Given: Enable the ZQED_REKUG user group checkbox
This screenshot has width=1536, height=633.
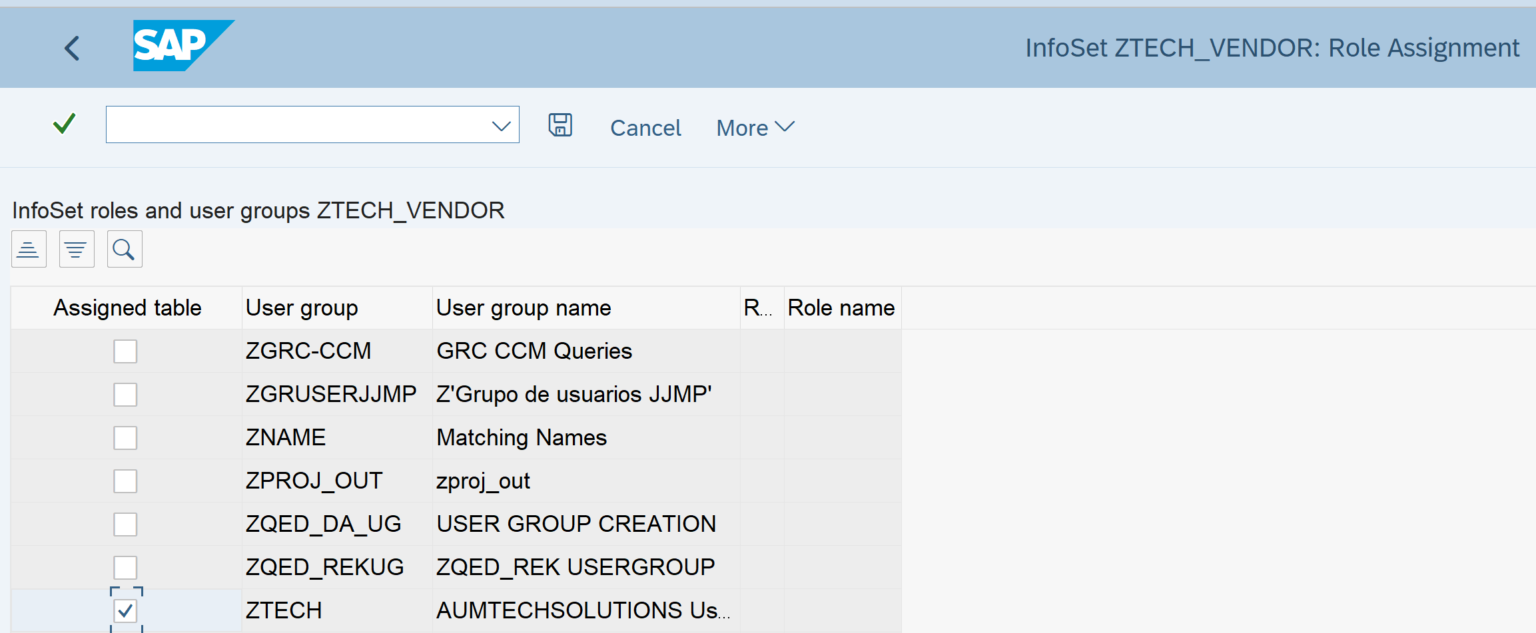Looking at the screenshot, I should [x=125, y=566].
